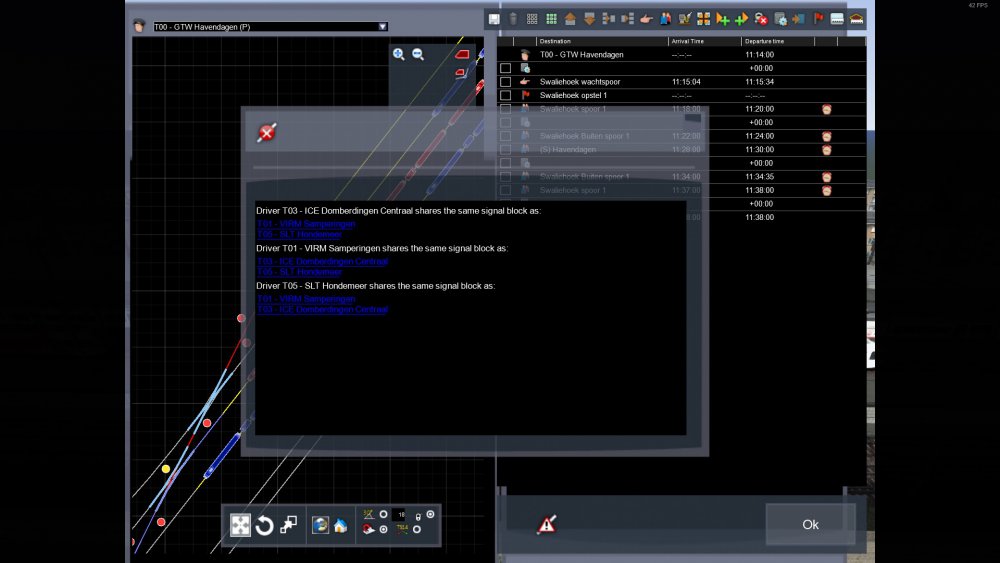Image resolution: width=1000 pixels, height=563 pixels.
Task: Click the red flag toolbar icon
Action: pos(818,18)
